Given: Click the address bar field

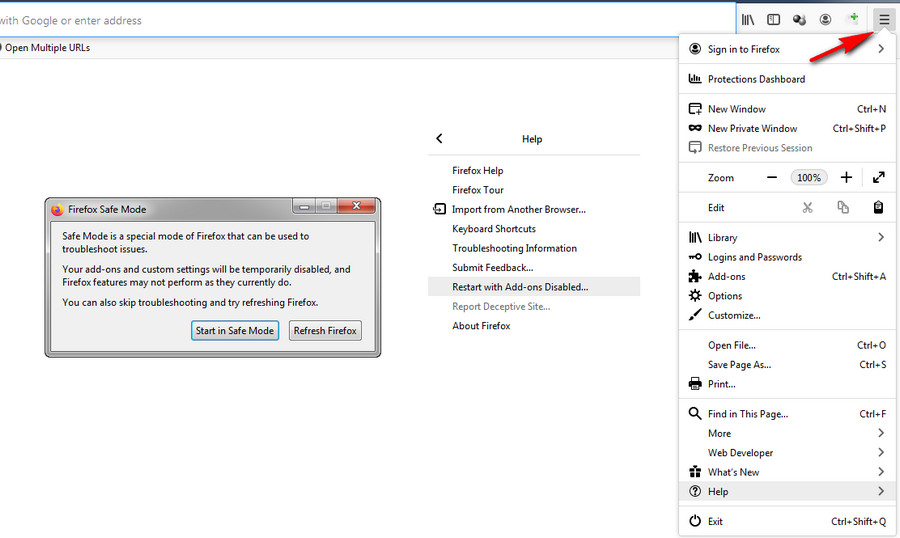Looking at the screenshot, I should (x=367, y=20).
